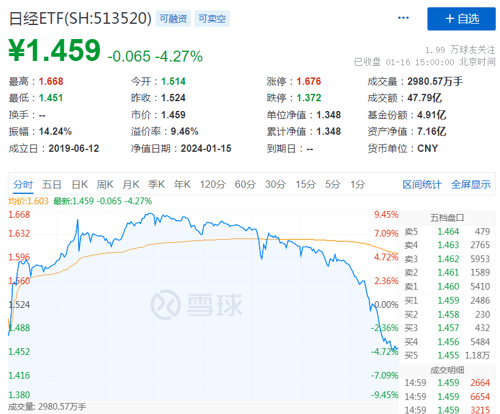
Task: Select the 卖5 1.464 order row
Action: (x=447, y=232)
